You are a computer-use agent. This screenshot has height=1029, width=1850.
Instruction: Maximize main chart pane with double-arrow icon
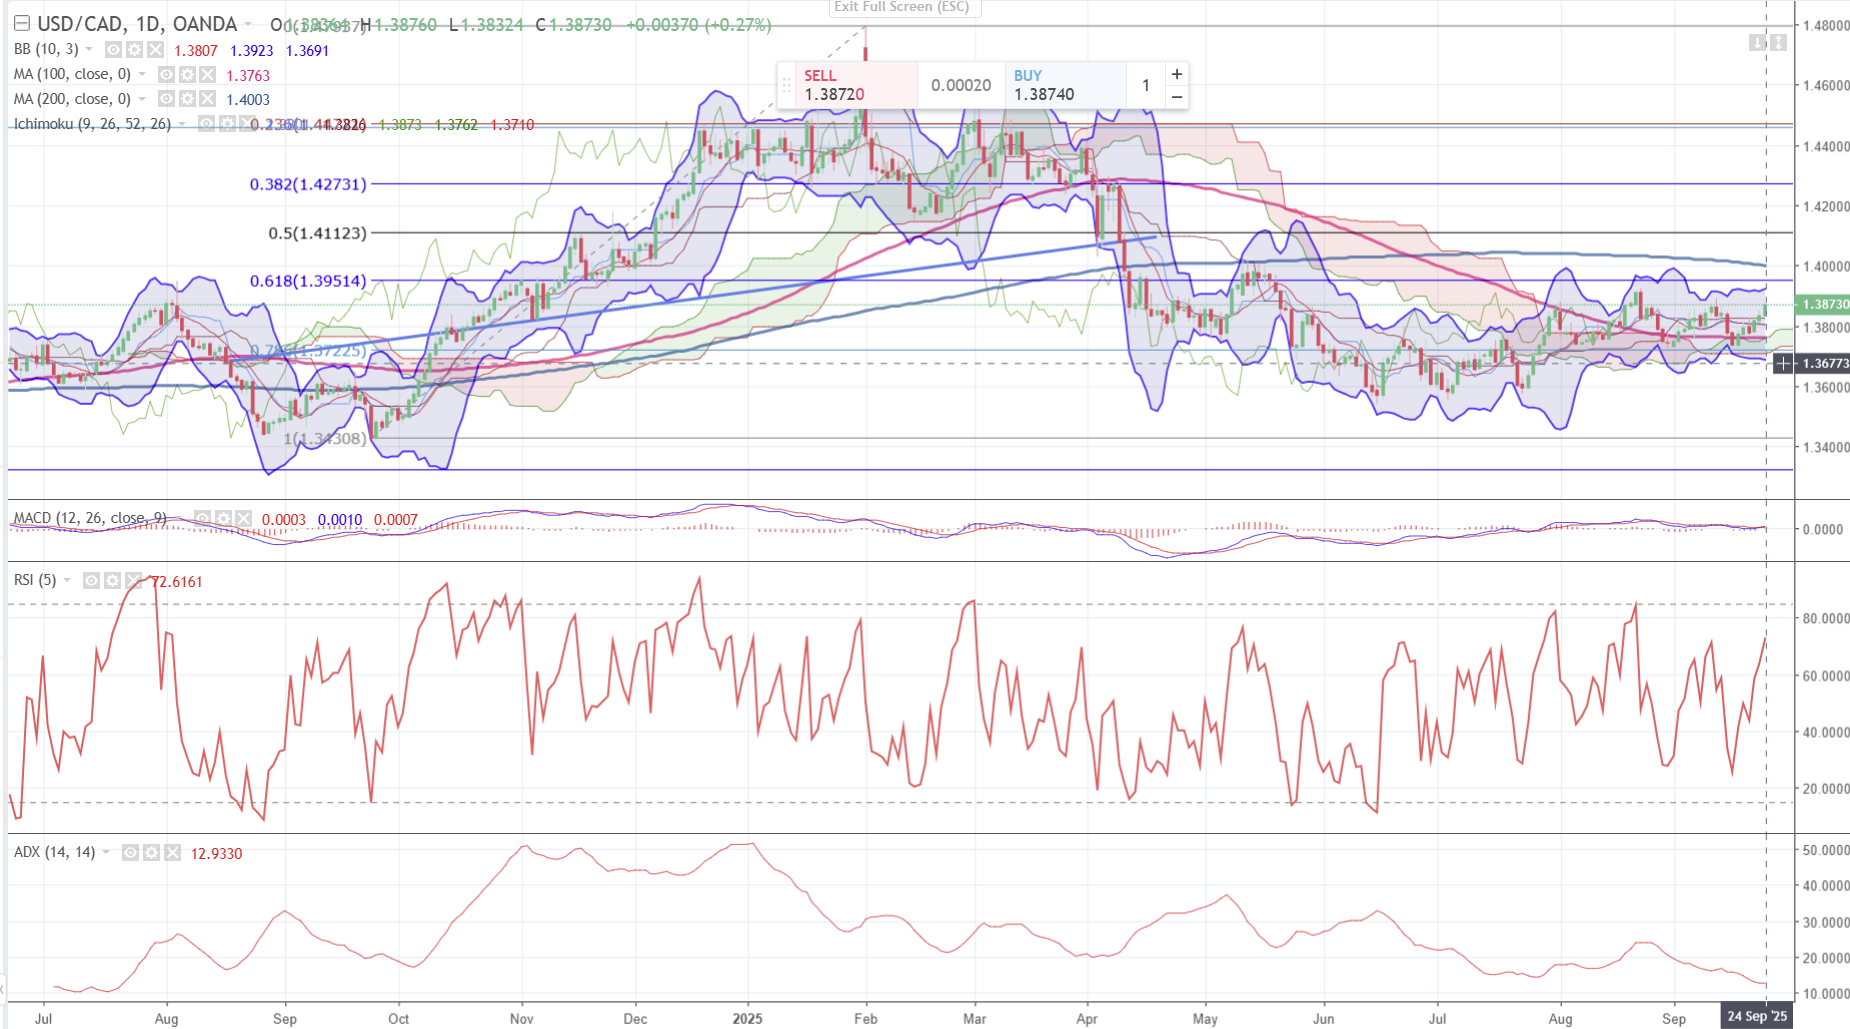click(x=1778, y=42)
